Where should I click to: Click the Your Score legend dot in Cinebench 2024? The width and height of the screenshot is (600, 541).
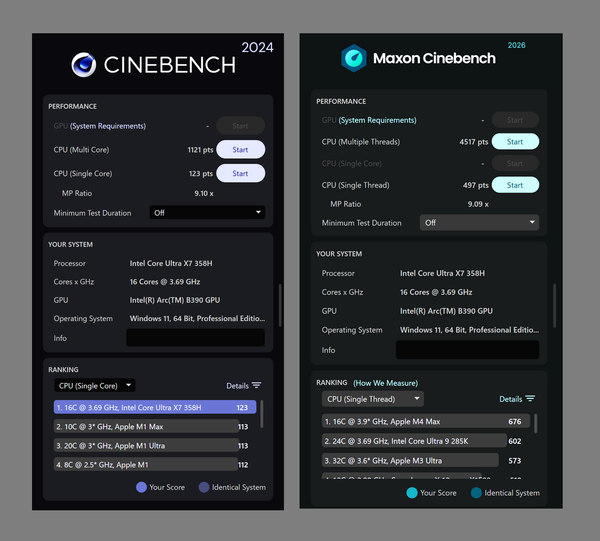coord(141,487)
